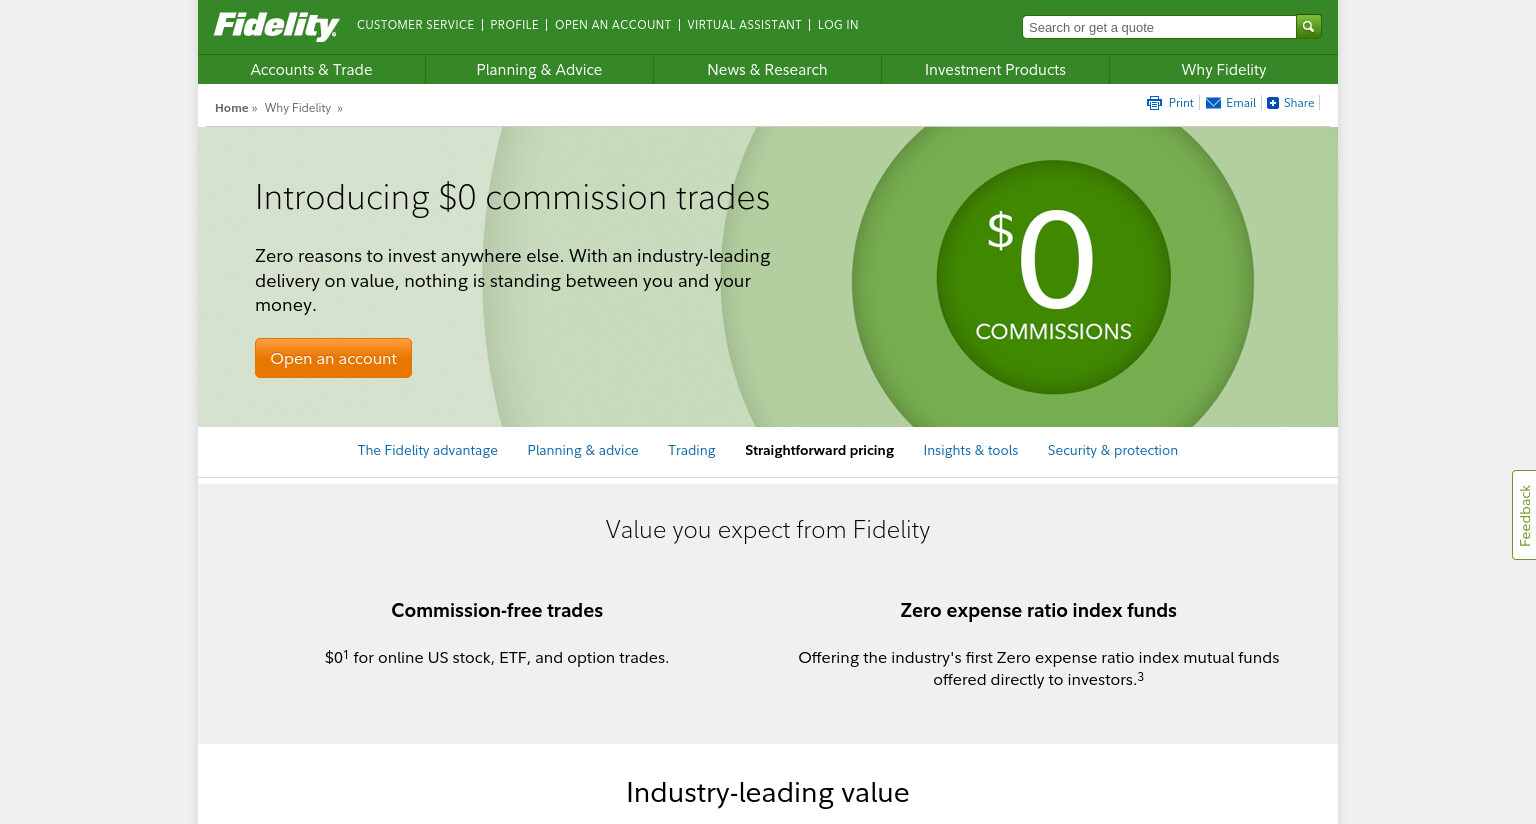Open Investment Products menu
The width and height of the screenshot is (1536, 824).
click(995, 69)
